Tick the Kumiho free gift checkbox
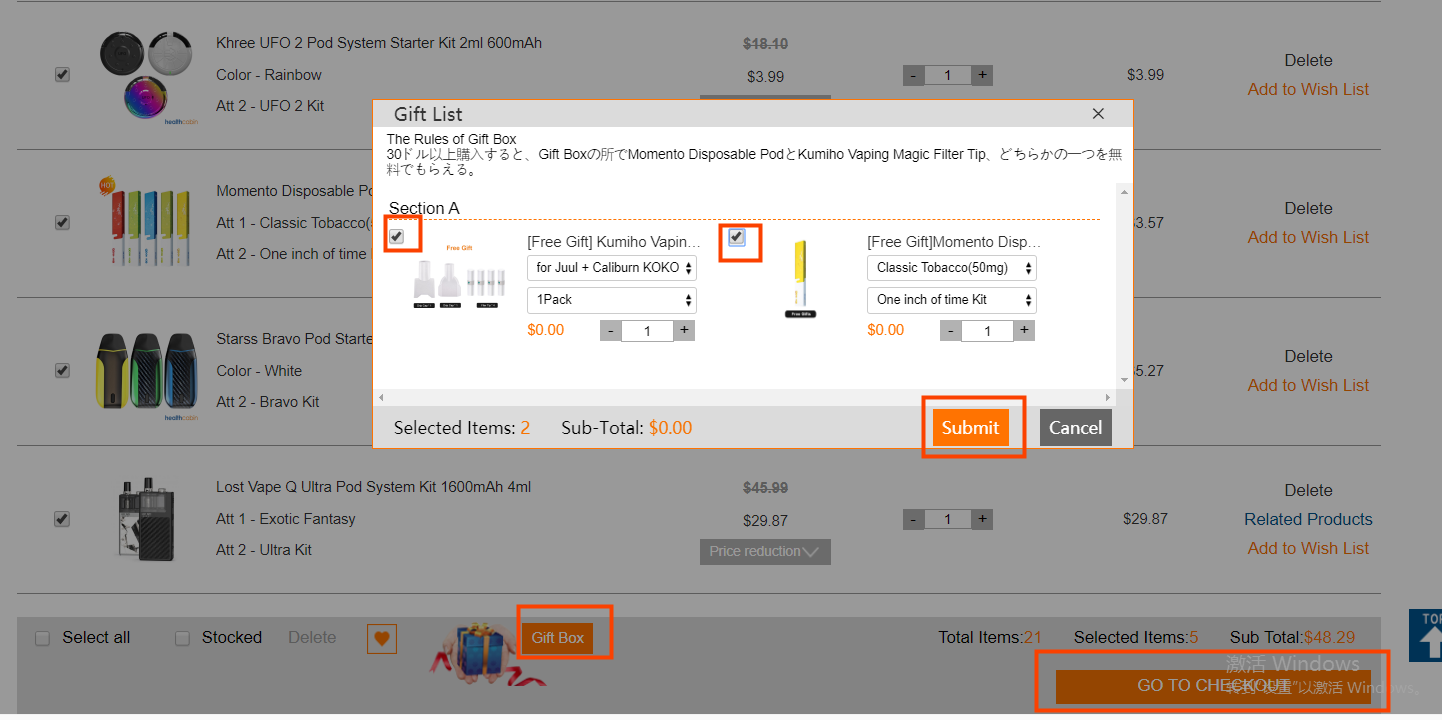The width and height of the screenshot is (1442, 720). (397, 236)
